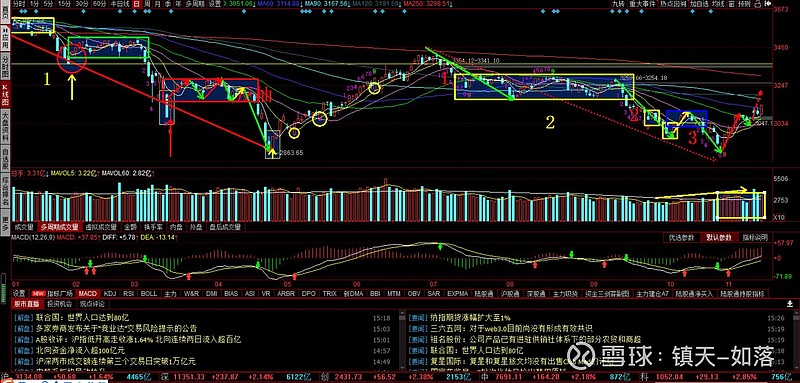Select the W&R indicator tab
Viewport: 800px width, 383px height.
pyautogui.click(x=191, y=293)
